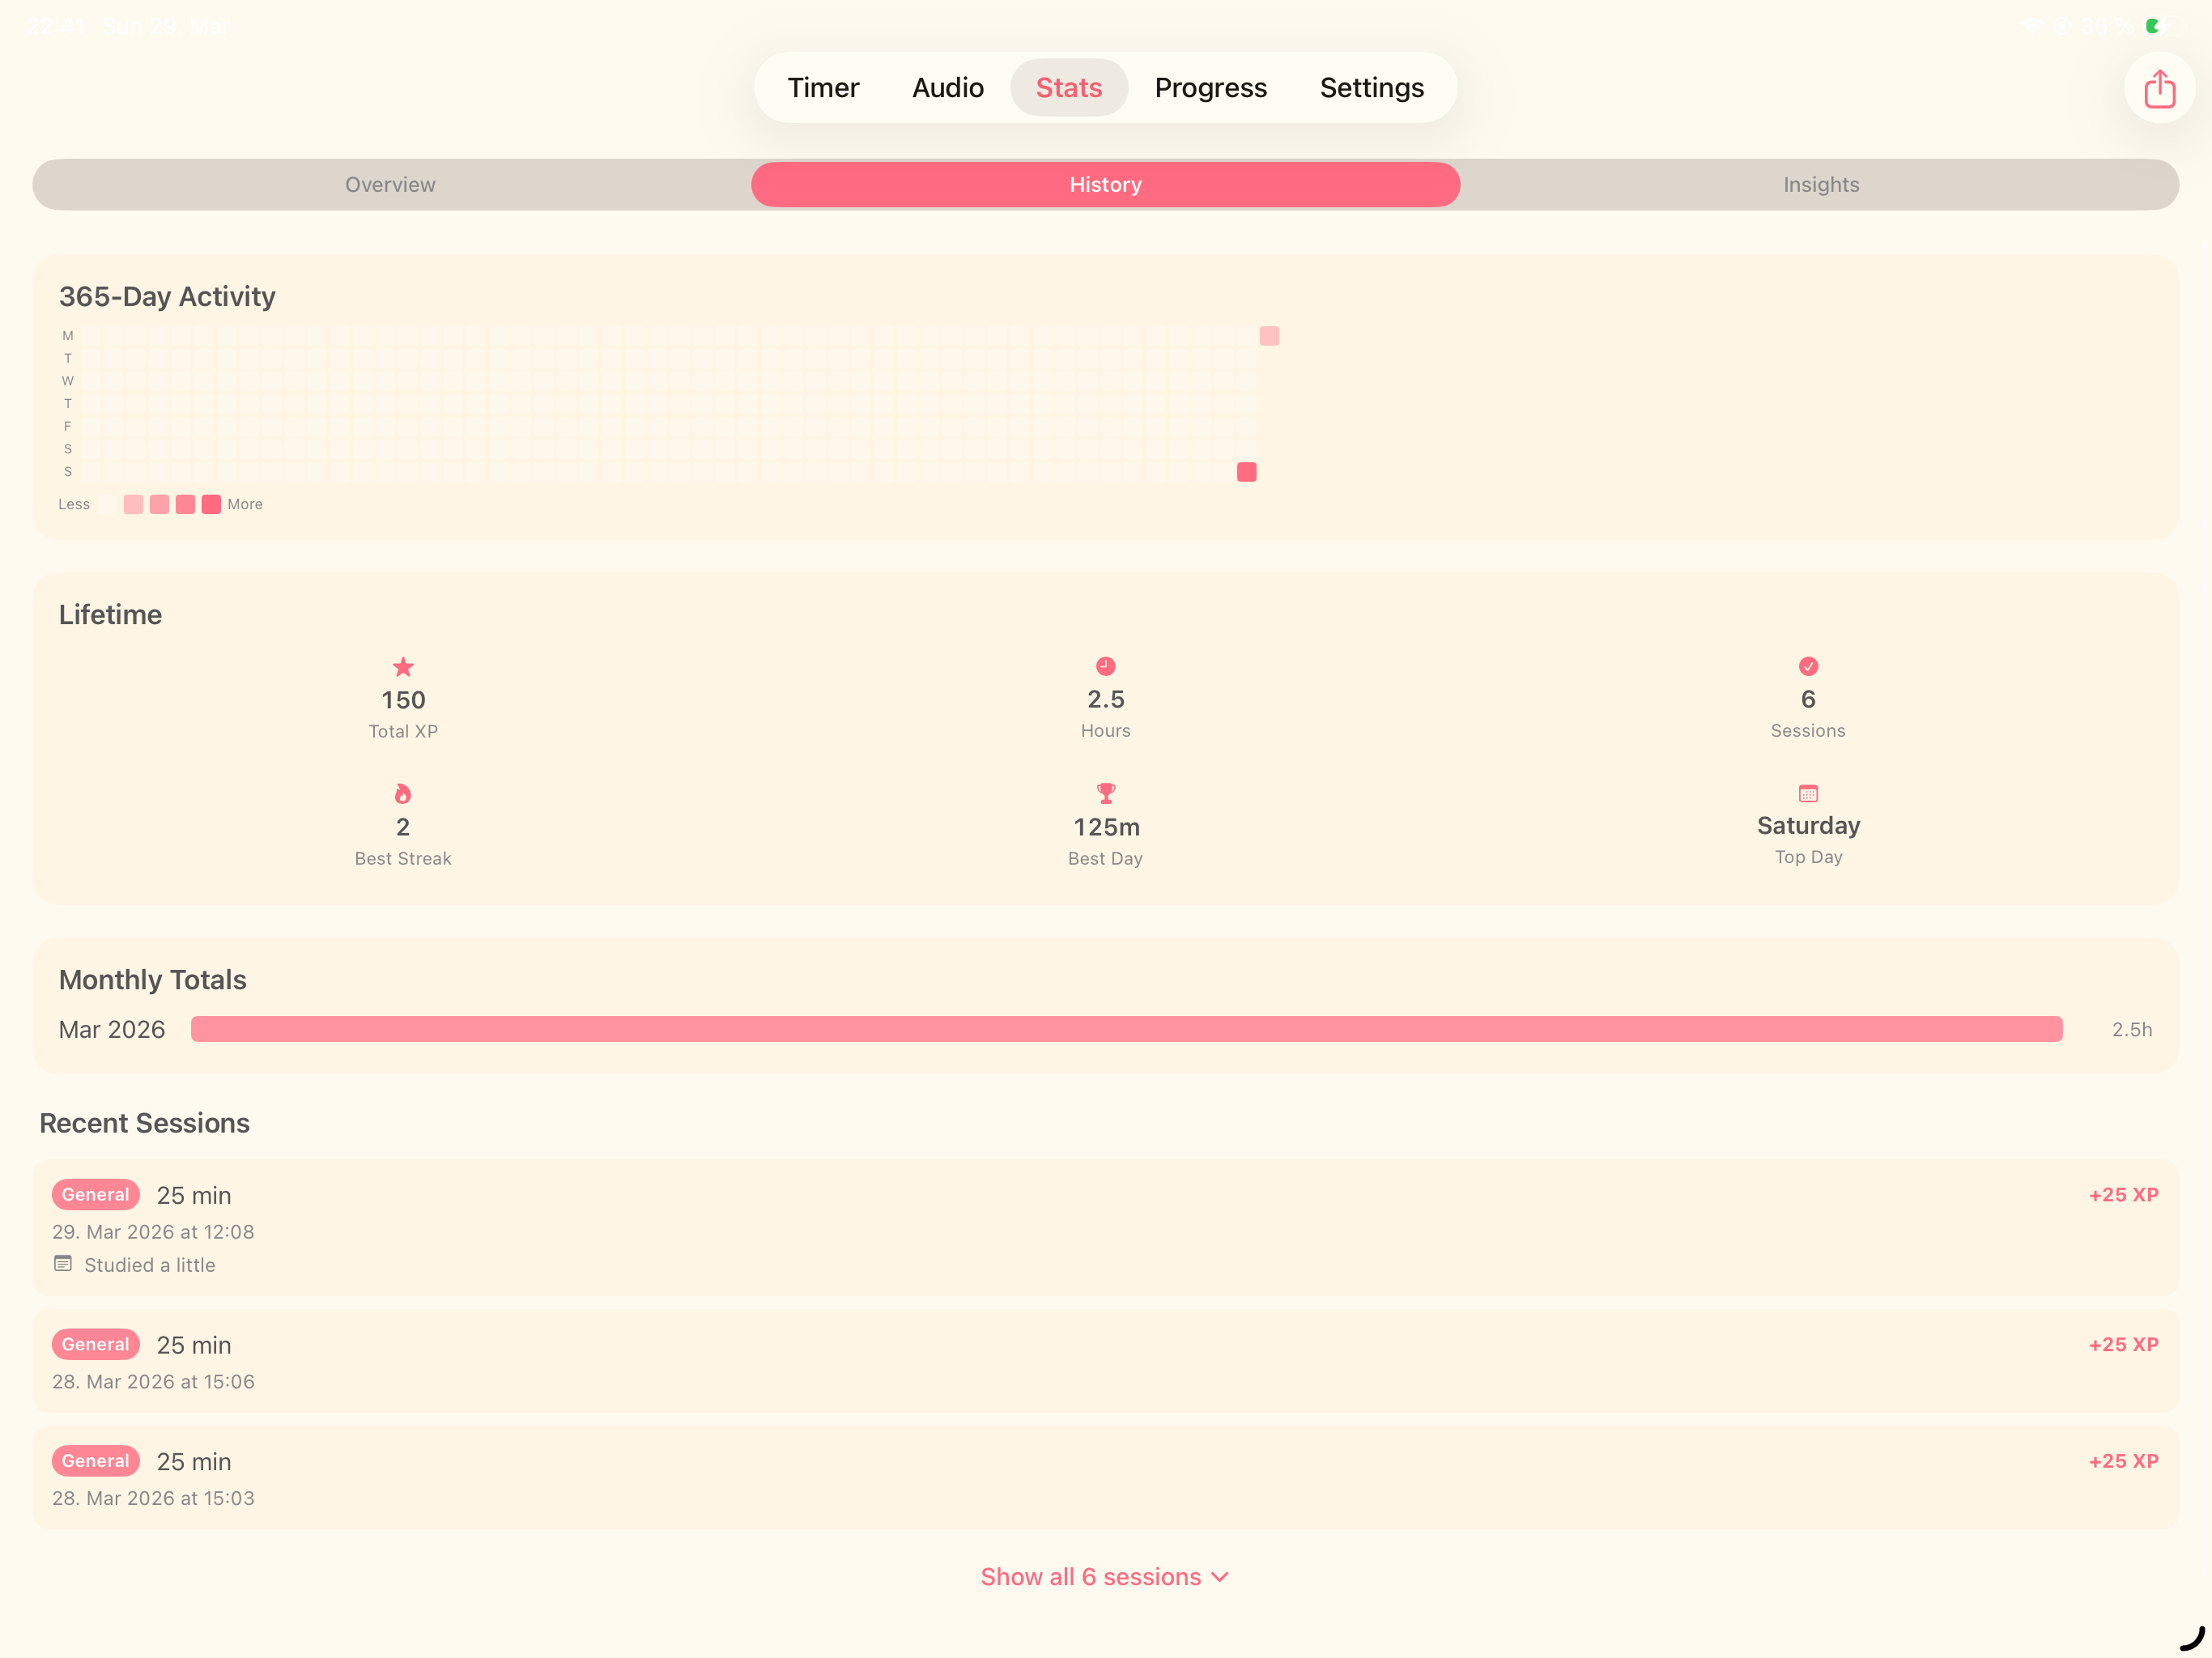Screen dimensions: 2212x1658
Task: Click the 2 Best Streak value
Action: pyautogui.click(x=403, y=827)
